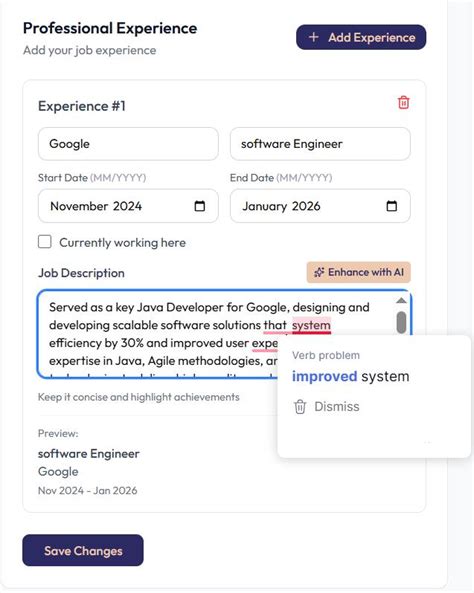The height and width of the screenshot is (593, 474).
Task: Dismiss the verb problem suggestion
Action: 326,407
